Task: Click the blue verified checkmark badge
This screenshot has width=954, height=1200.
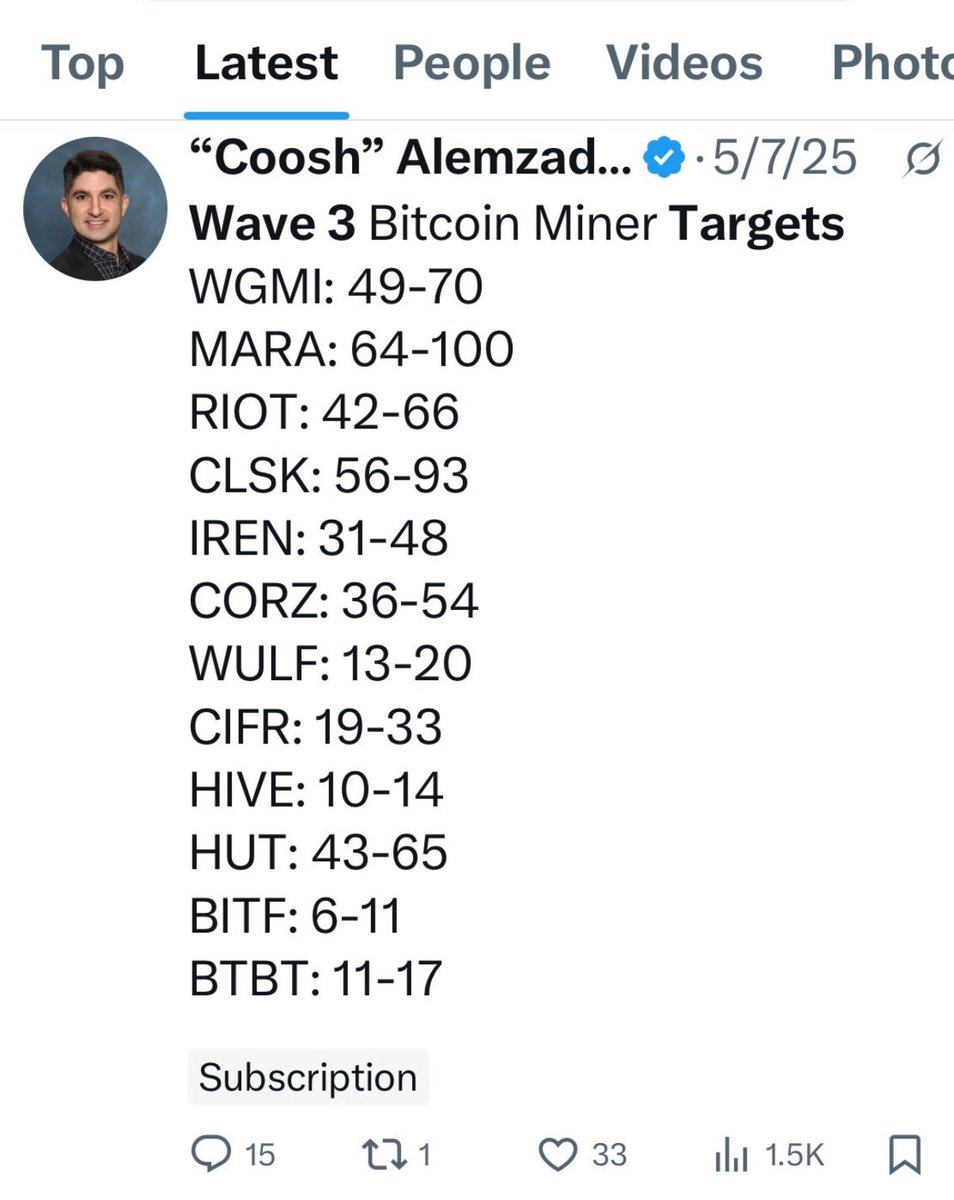Action: coord(664,159)
